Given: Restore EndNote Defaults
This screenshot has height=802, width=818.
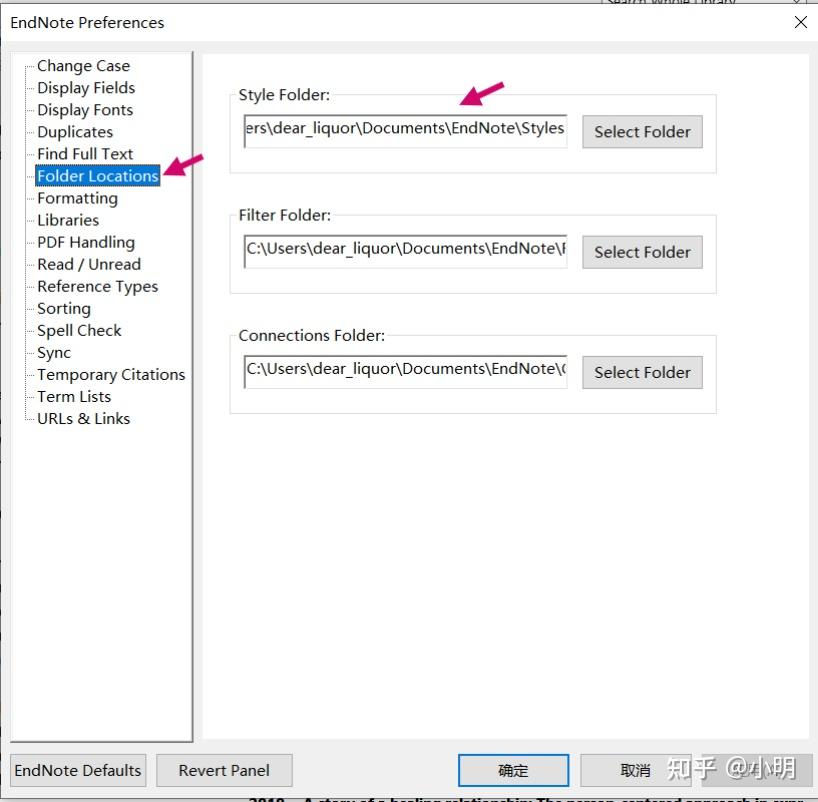Looking at the screenshot, I should [x=78, y=771].
